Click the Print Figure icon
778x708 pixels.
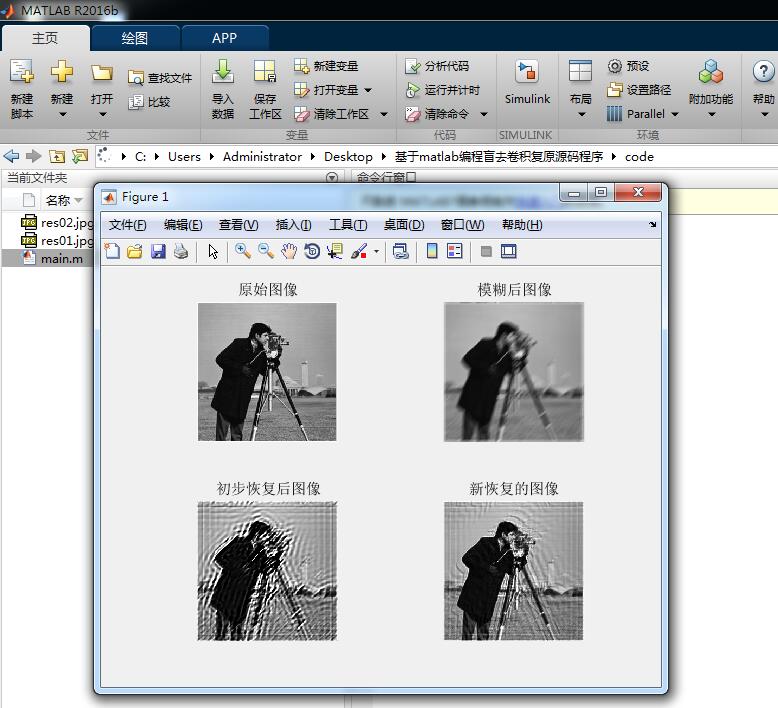coord(181,252)
